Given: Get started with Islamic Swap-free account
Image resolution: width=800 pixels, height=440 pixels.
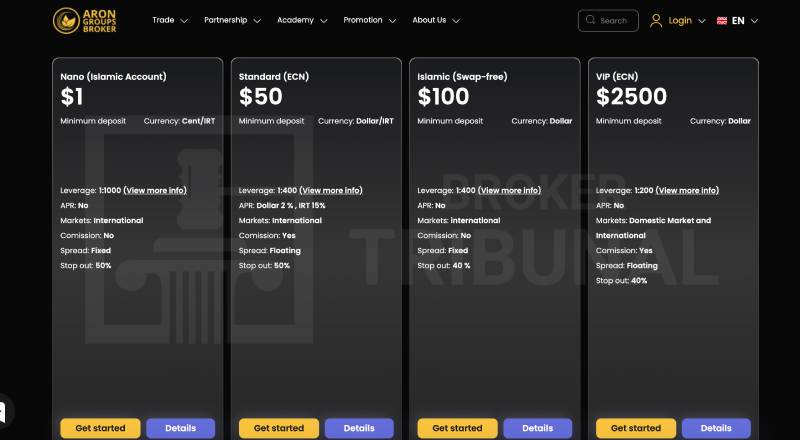Looking at the screenshot, I should tap(457, 428).
